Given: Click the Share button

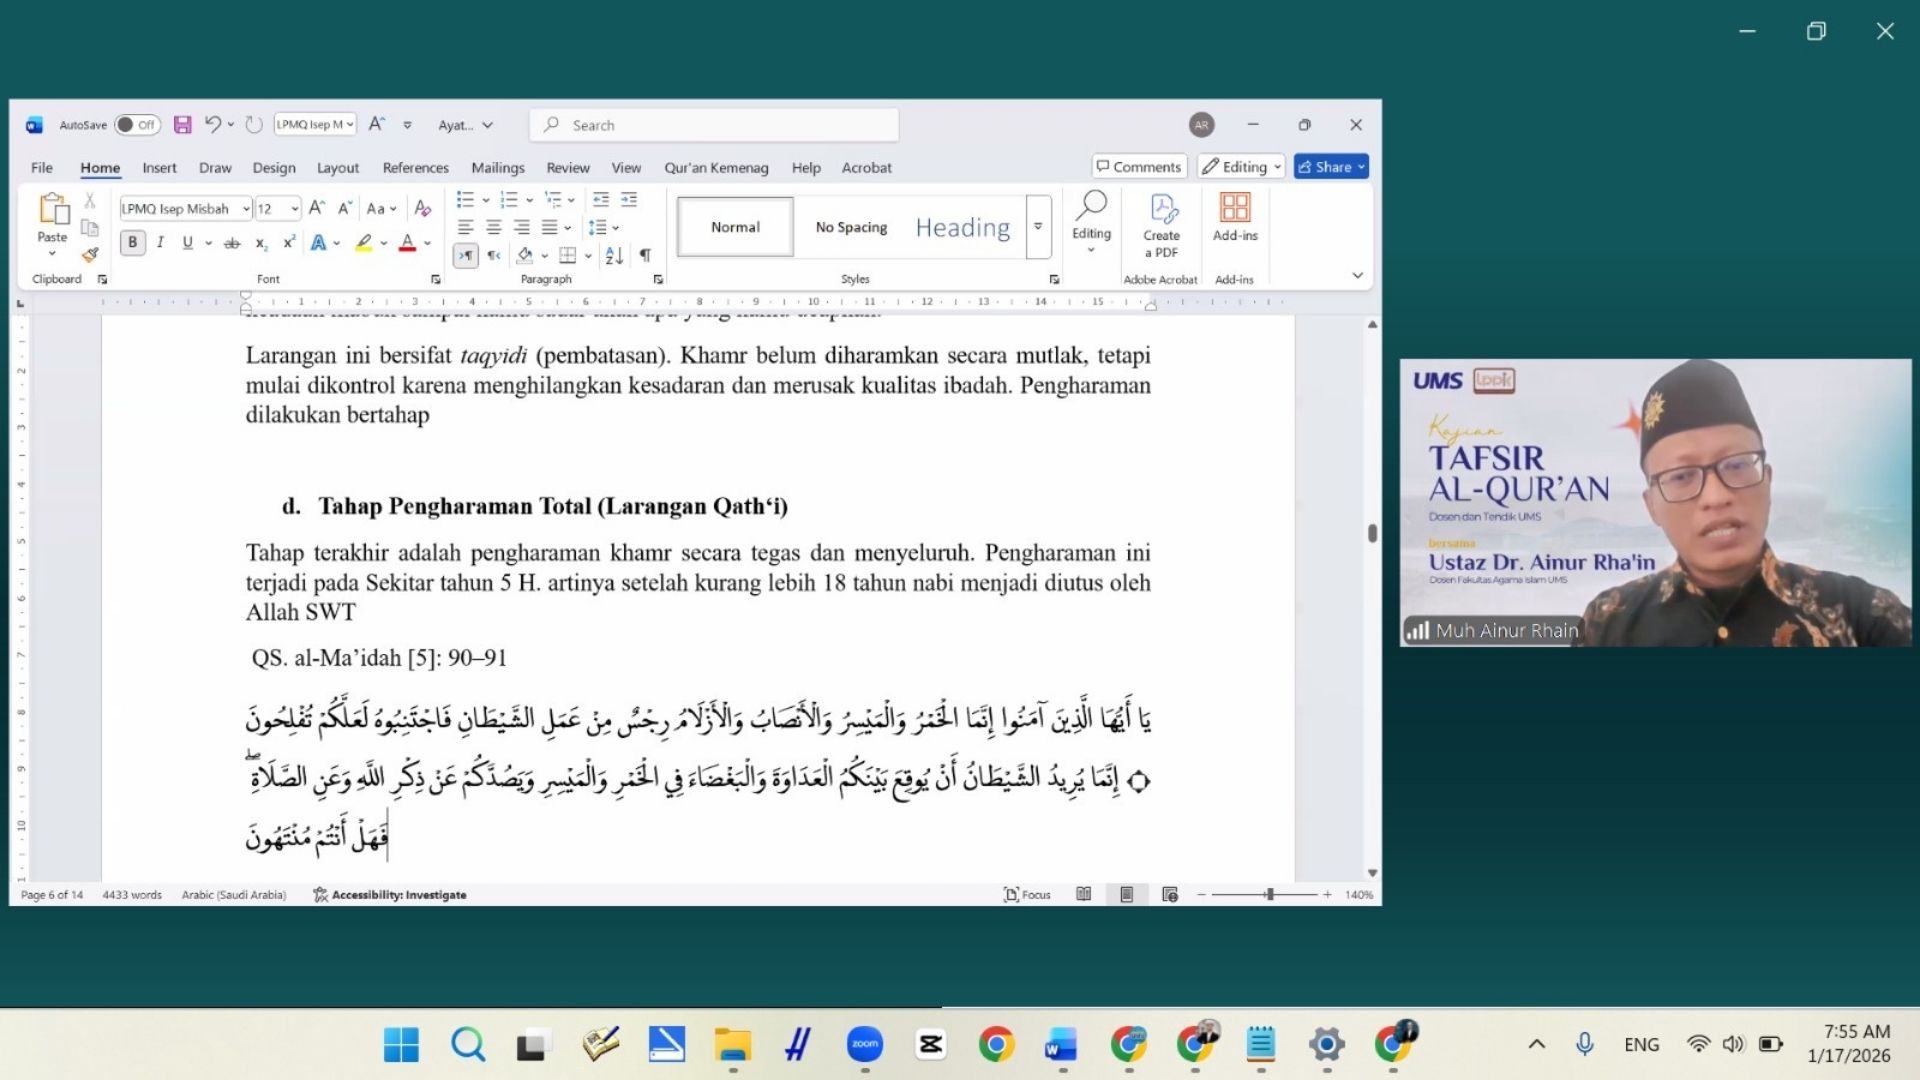Looking at the screenshot, I should point(1331,167).
